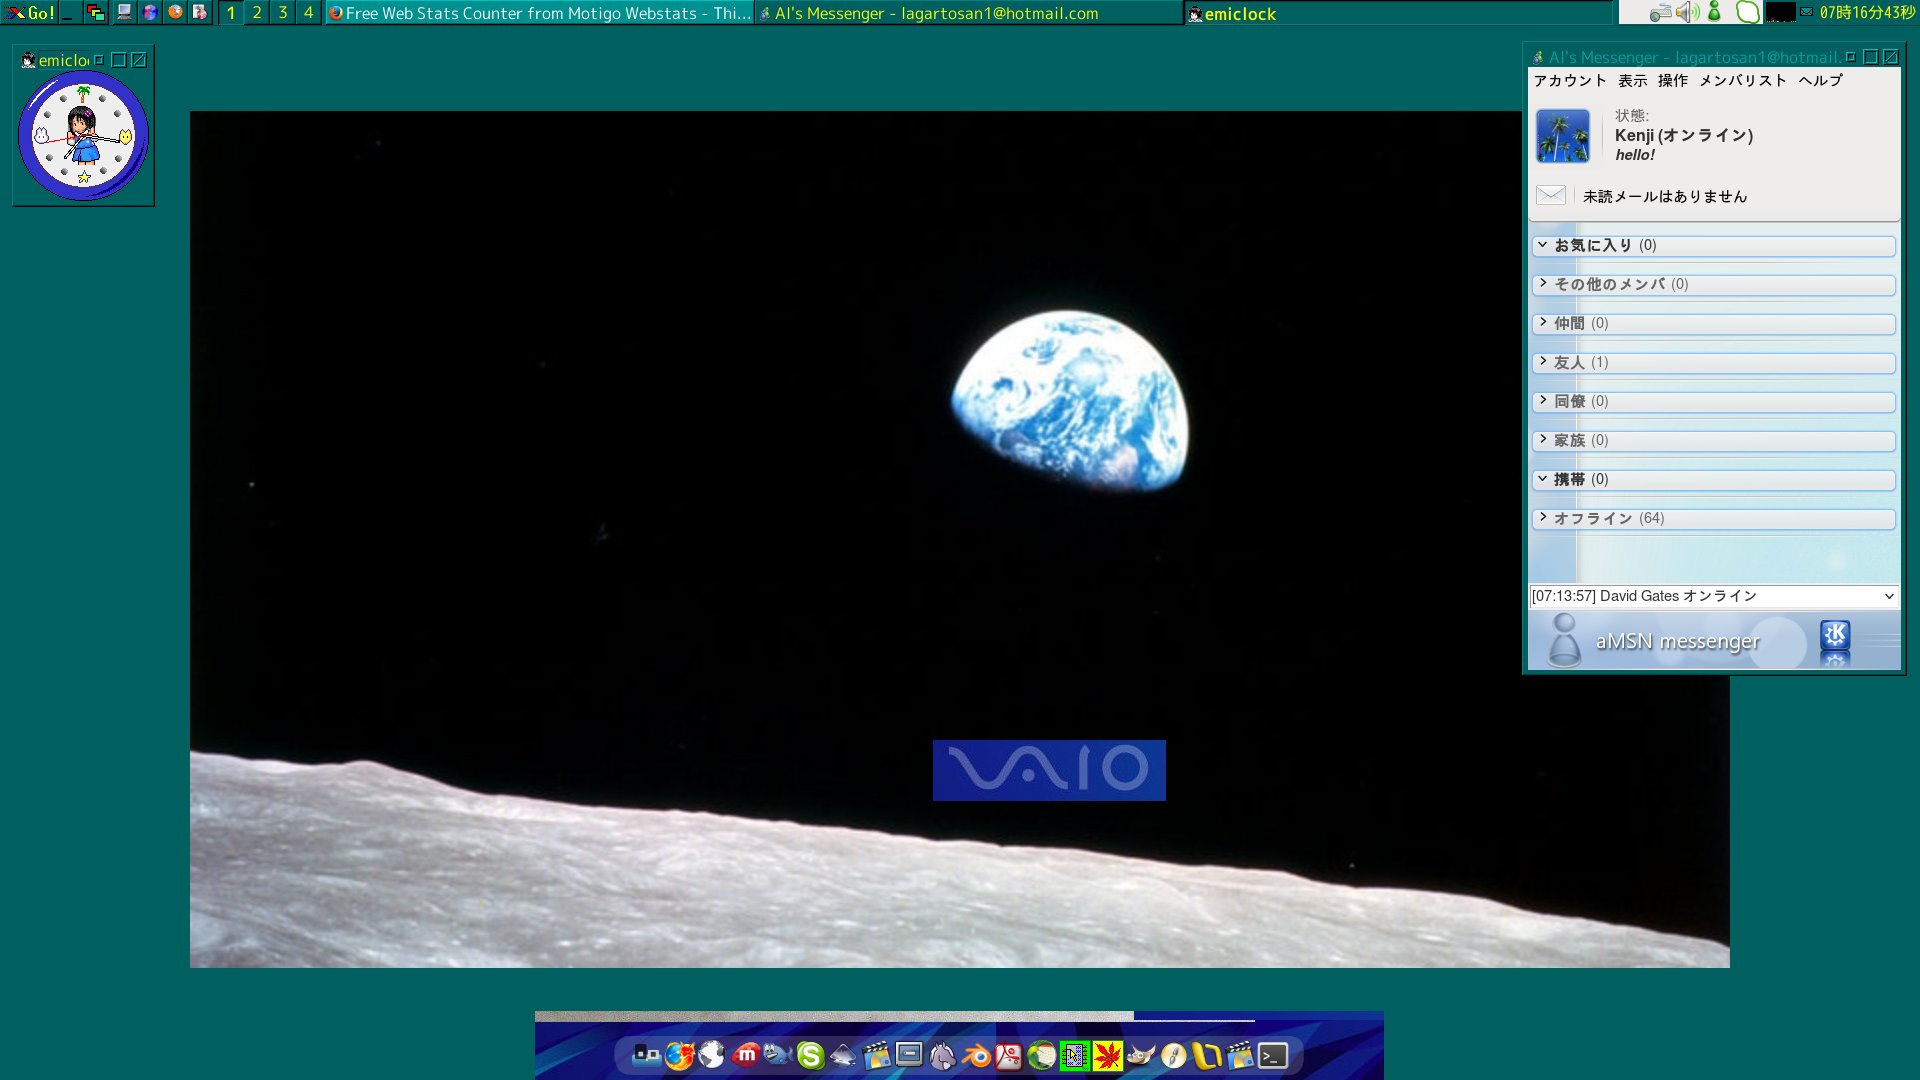The image size is (1920, 1080).
Task: Switch to Free Web Stats Counter taskbar window
Action: (540, 13)
